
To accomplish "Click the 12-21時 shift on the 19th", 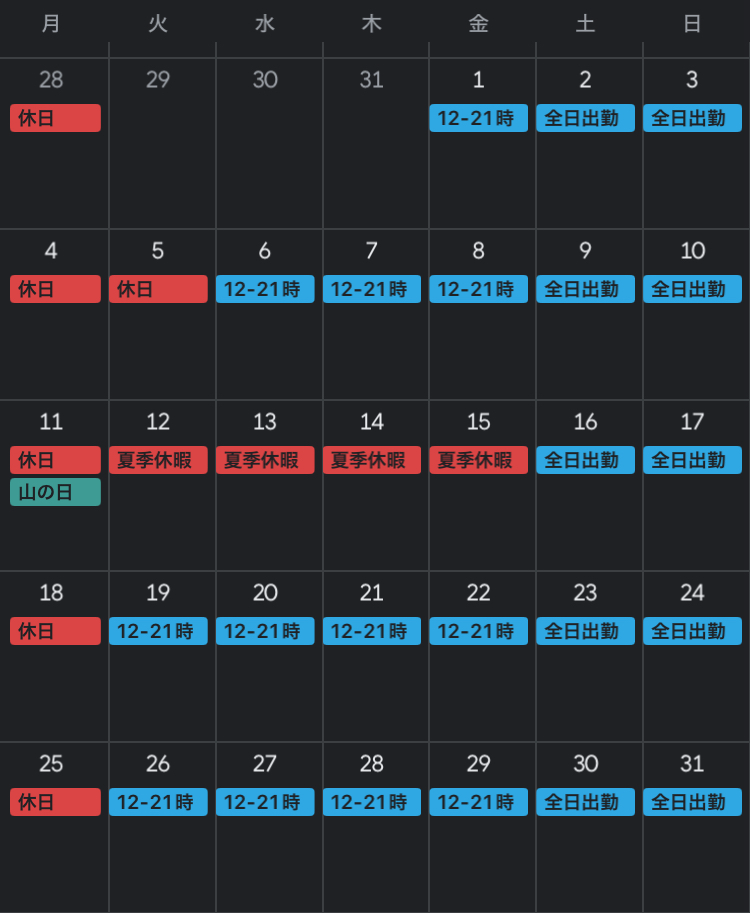I will tap(158, 631).
